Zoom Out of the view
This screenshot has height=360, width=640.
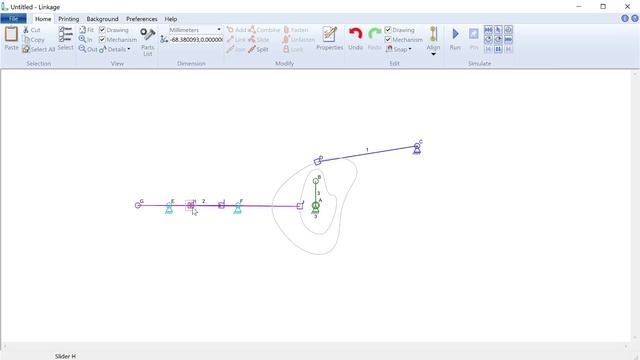[x=88, y=49]
